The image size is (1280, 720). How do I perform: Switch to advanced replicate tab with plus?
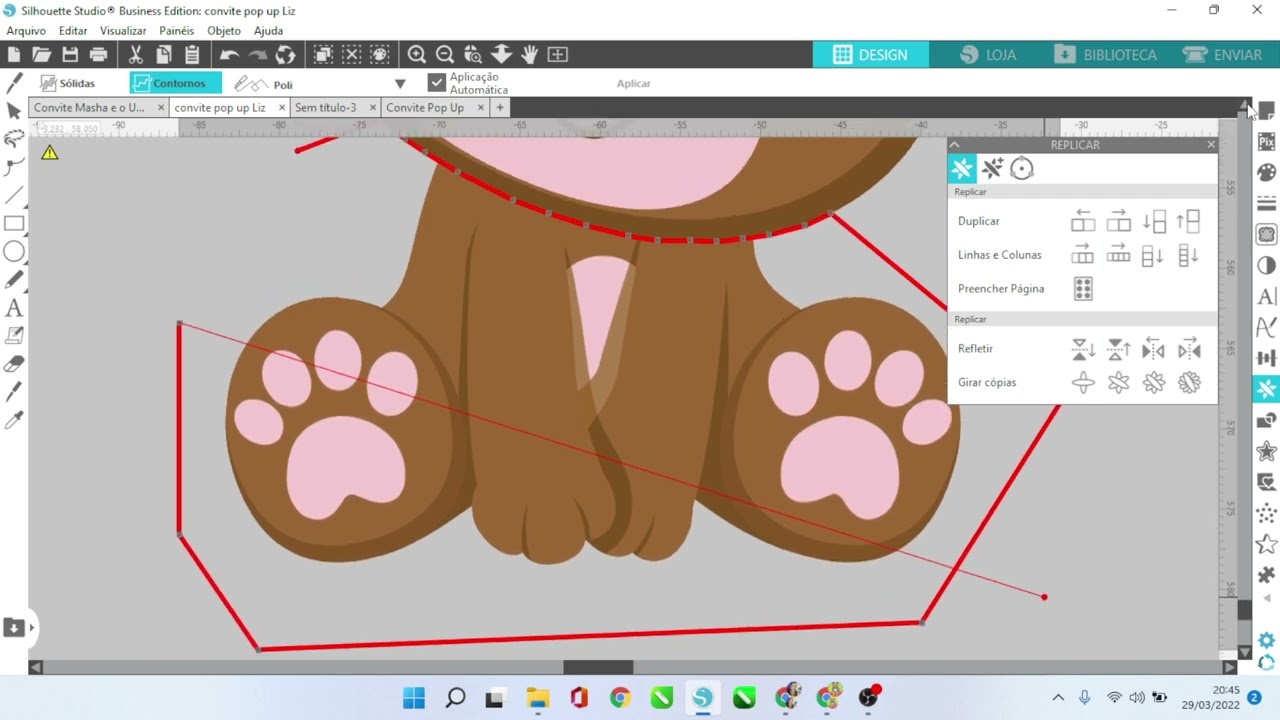(992, 168)
